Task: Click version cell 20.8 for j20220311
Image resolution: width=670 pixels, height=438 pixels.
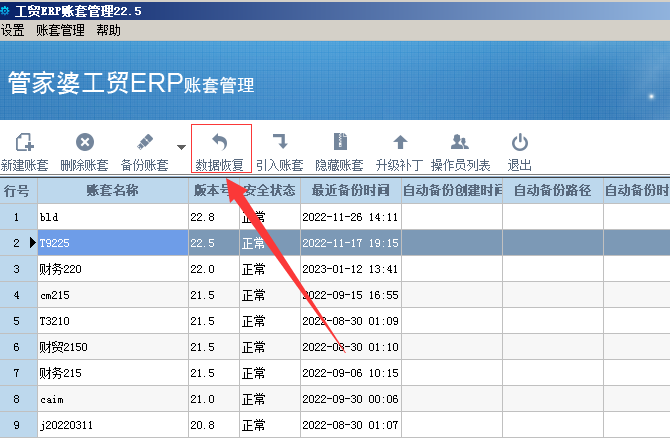Action: (x=214, y=425)
